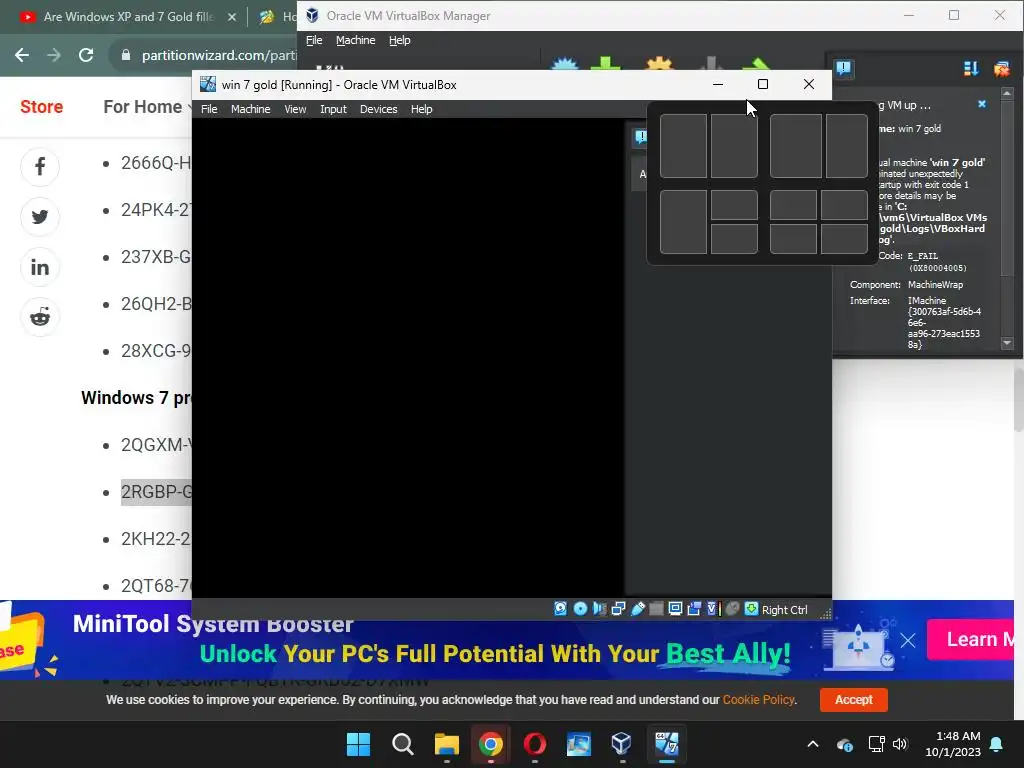Click the USB devices indicator in VM status bar
This screenshot has width=1024, height=768.
click(x=637, y=609)
